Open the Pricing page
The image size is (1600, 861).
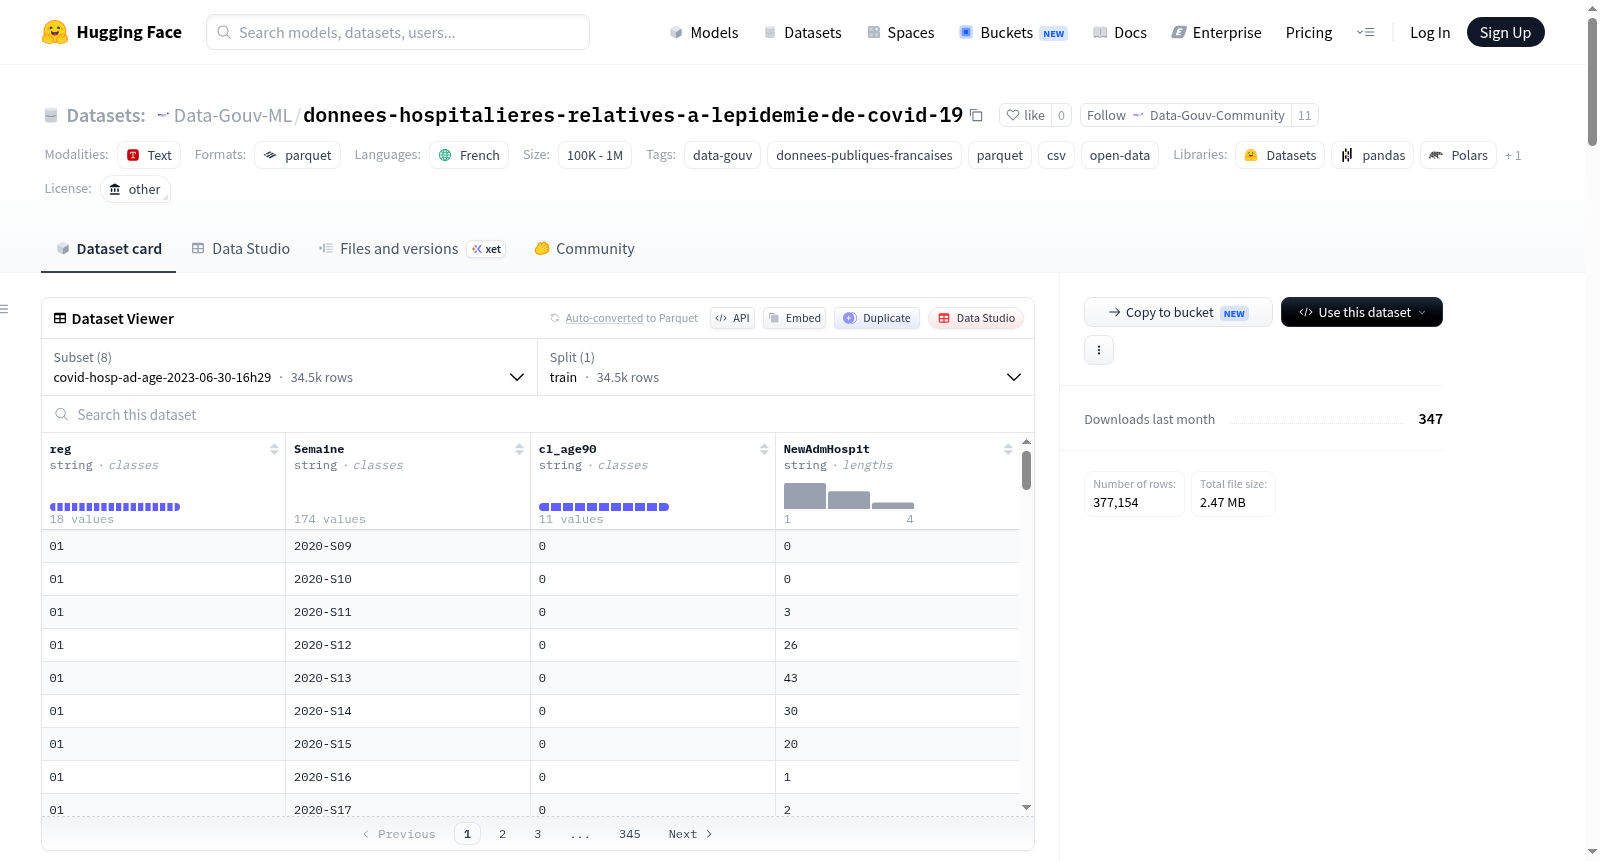[x=1309, y=33]
